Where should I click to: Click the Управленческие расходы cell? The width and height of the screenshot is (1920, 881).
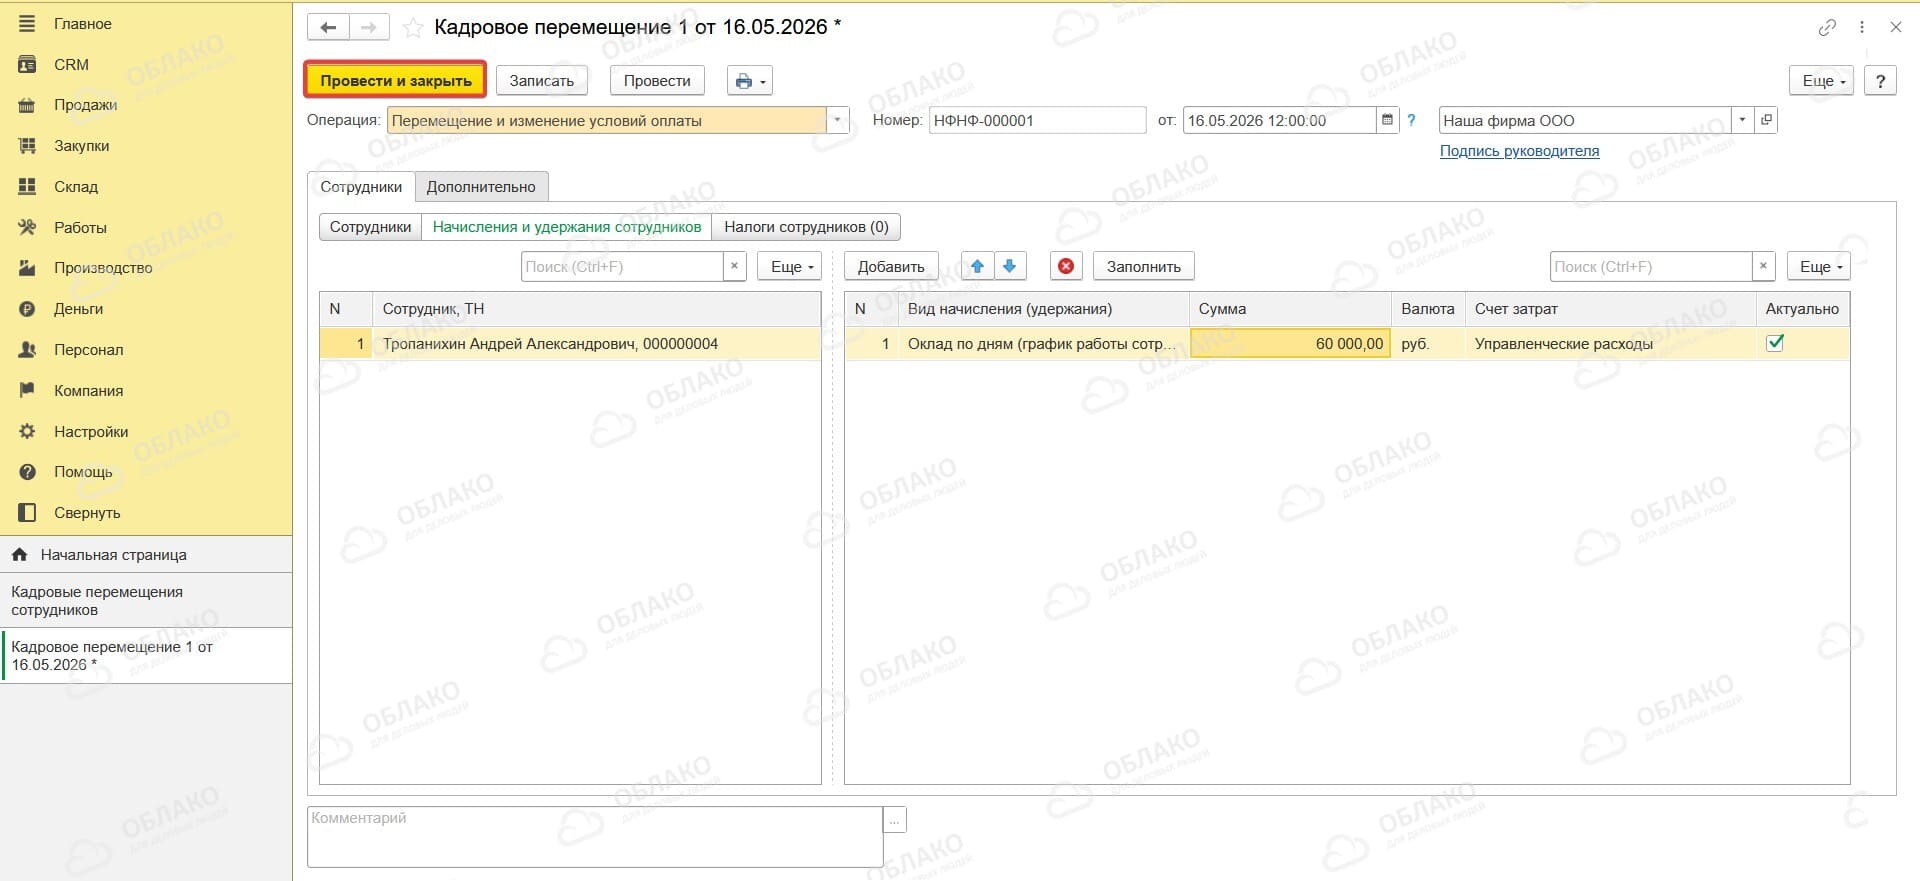1610,344
